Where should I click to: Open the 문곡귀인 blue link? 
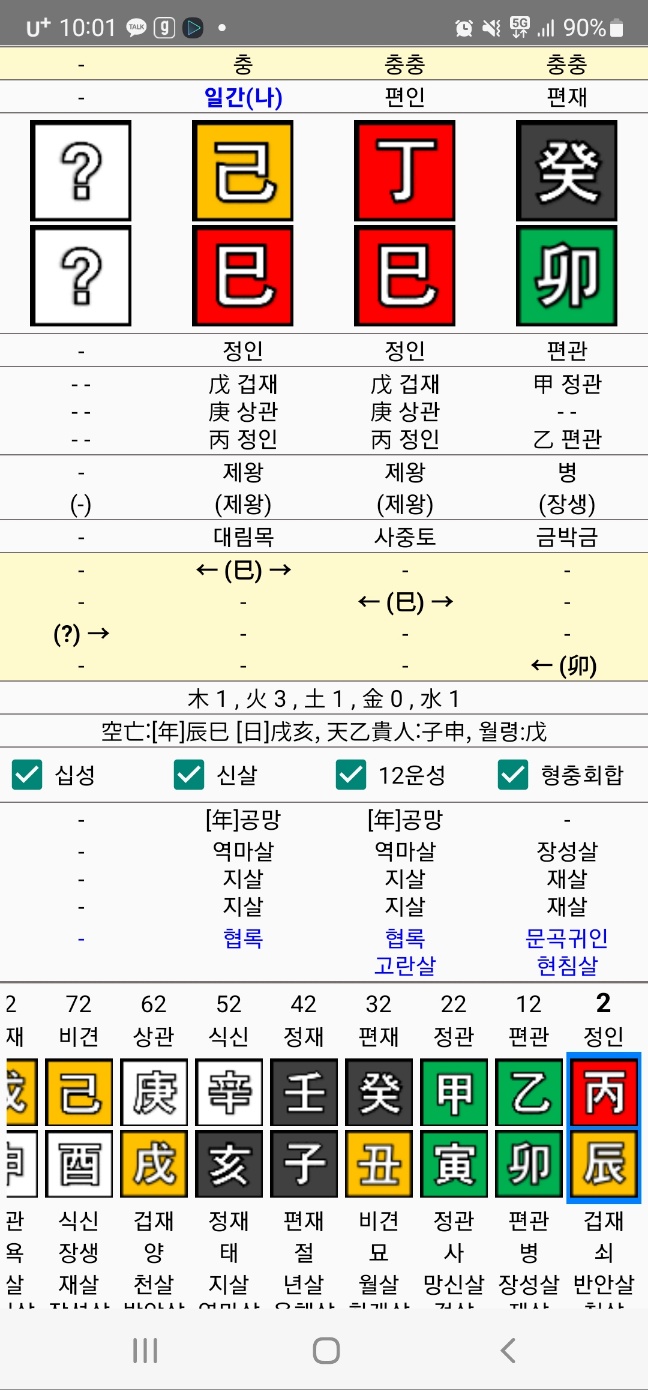566,938
